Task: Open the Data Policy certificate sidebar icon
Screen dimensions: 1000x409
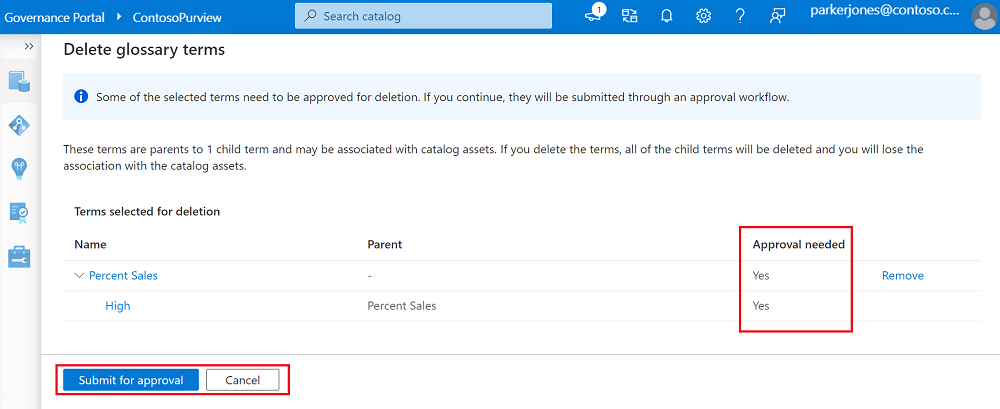Action: (x=19, y=212)
